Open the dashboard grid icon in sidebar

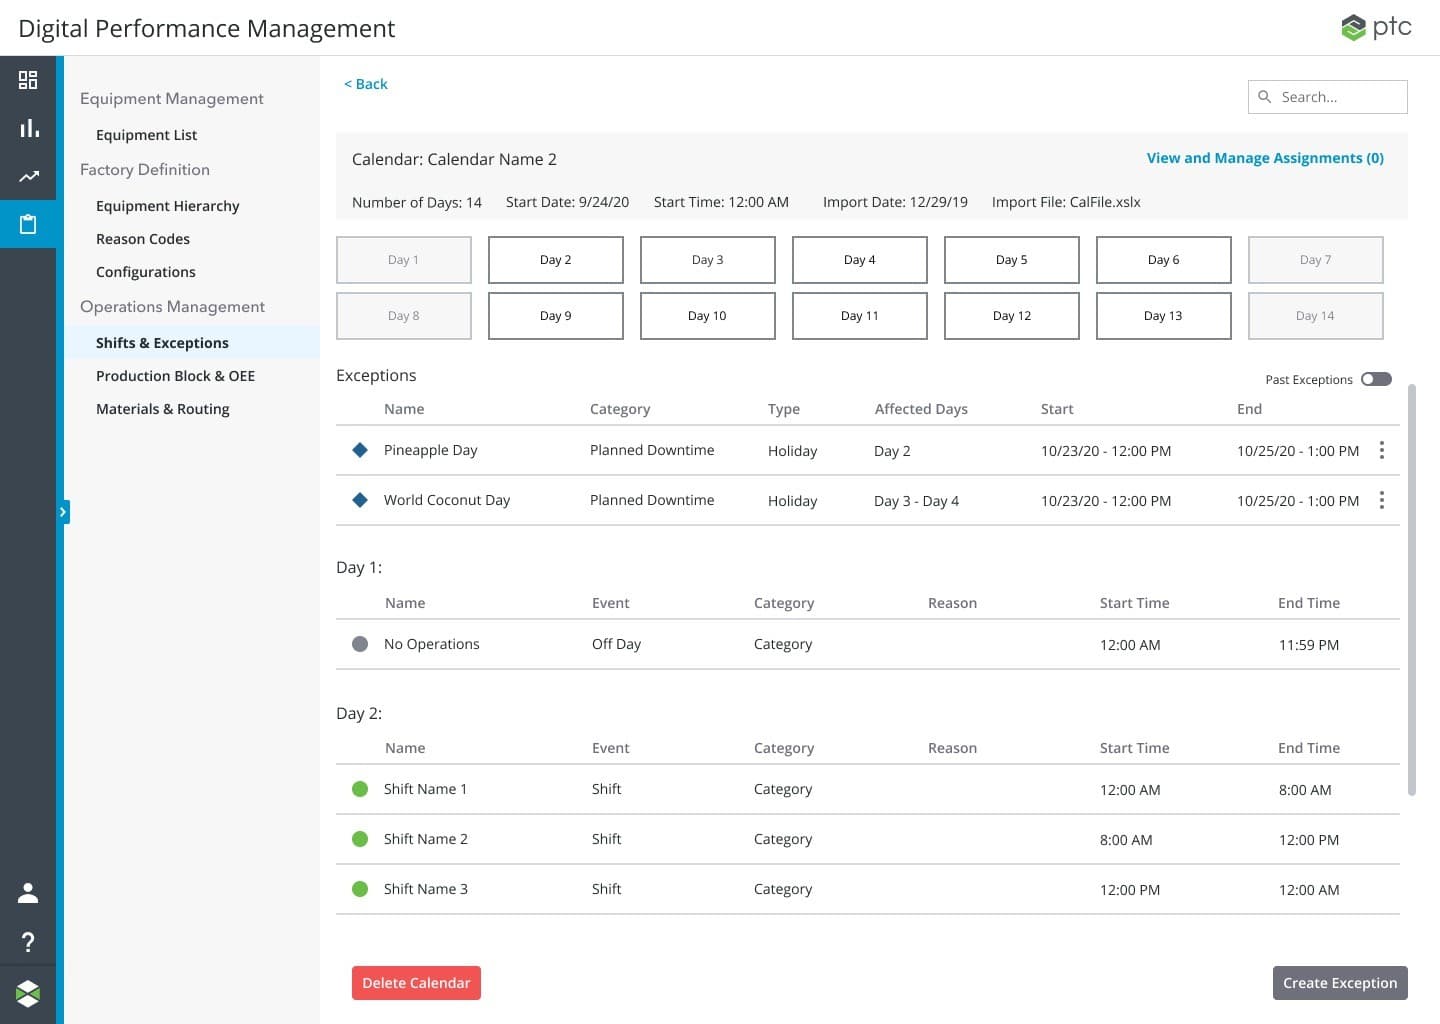coord(28,80)
